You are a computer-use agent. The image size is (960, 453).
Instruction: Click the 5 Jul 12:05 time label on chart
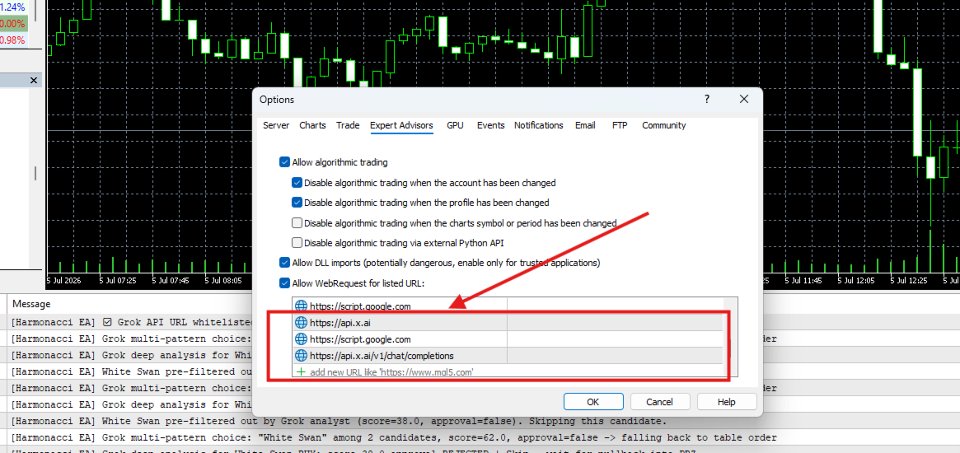pos(857,280)
